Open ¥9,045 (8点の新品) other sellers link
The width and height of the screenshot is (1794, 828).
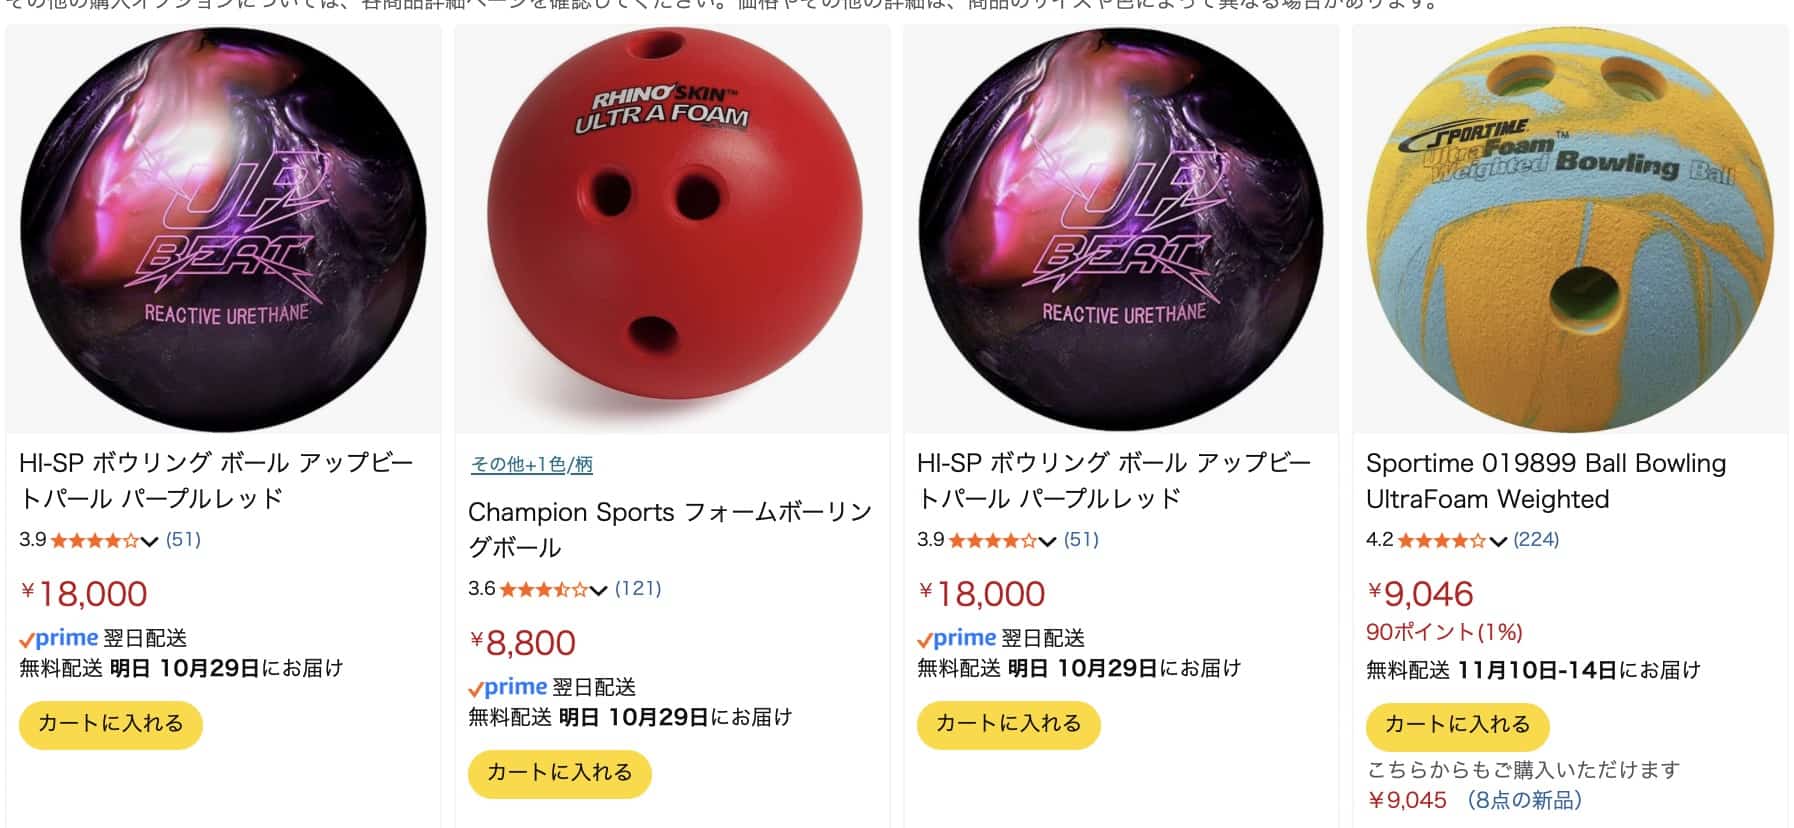click(1475, 800)
